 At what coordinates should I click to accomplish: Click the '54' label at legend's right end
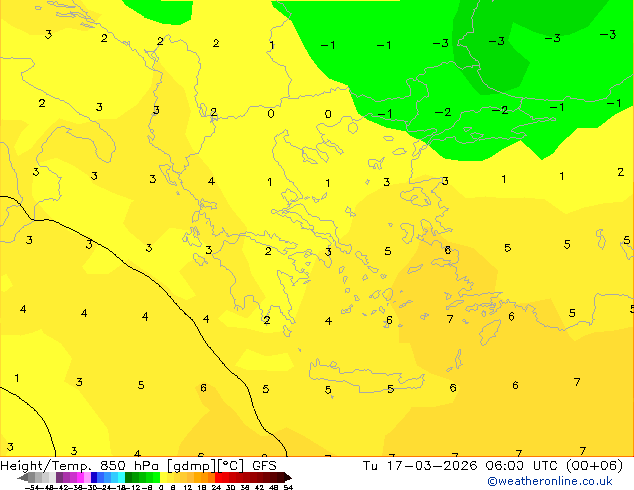(x=288, y=487)
